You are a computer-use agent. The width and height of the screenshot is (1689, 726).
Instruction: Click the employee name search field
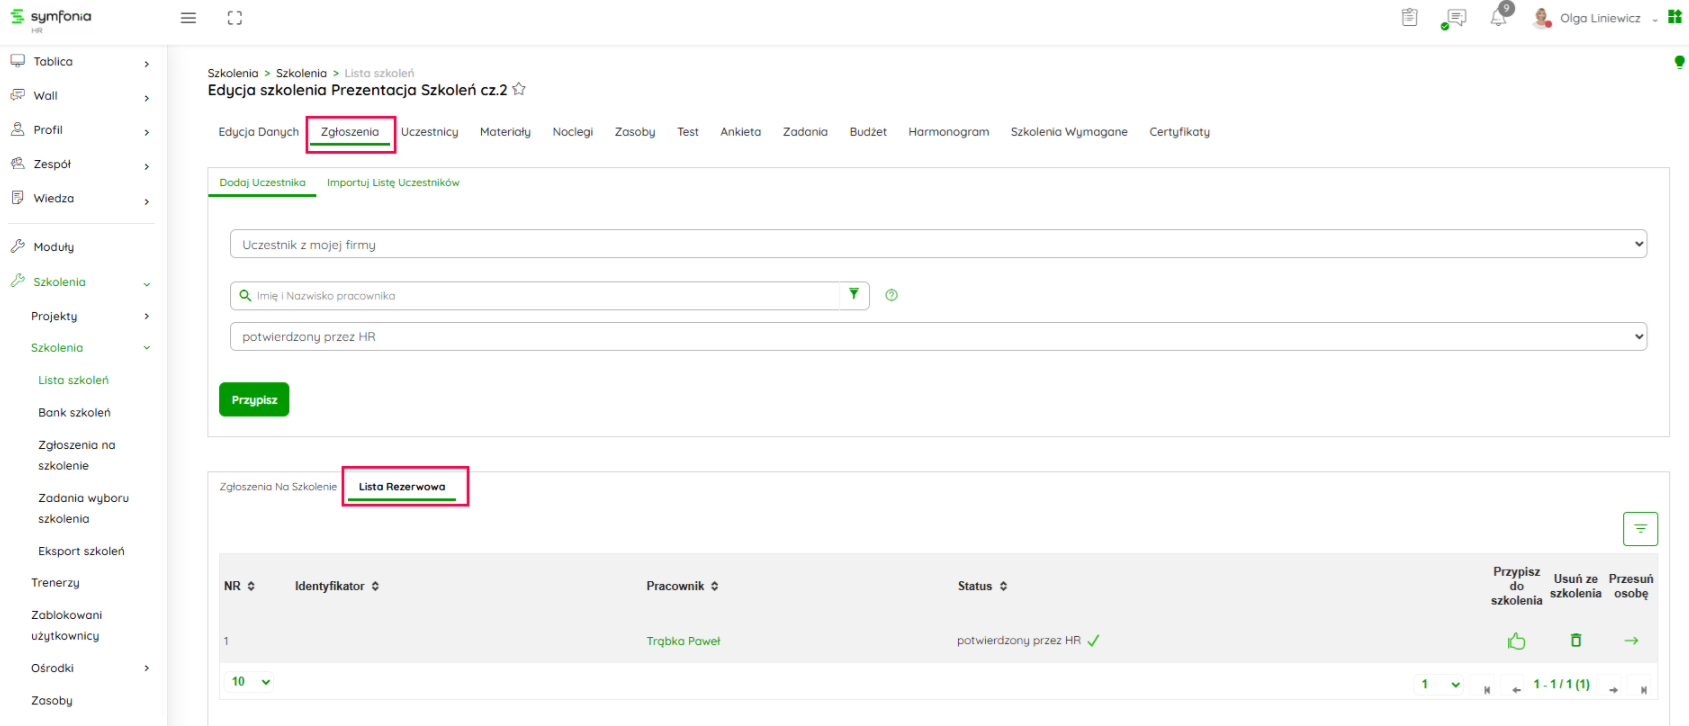coord(545,296)
